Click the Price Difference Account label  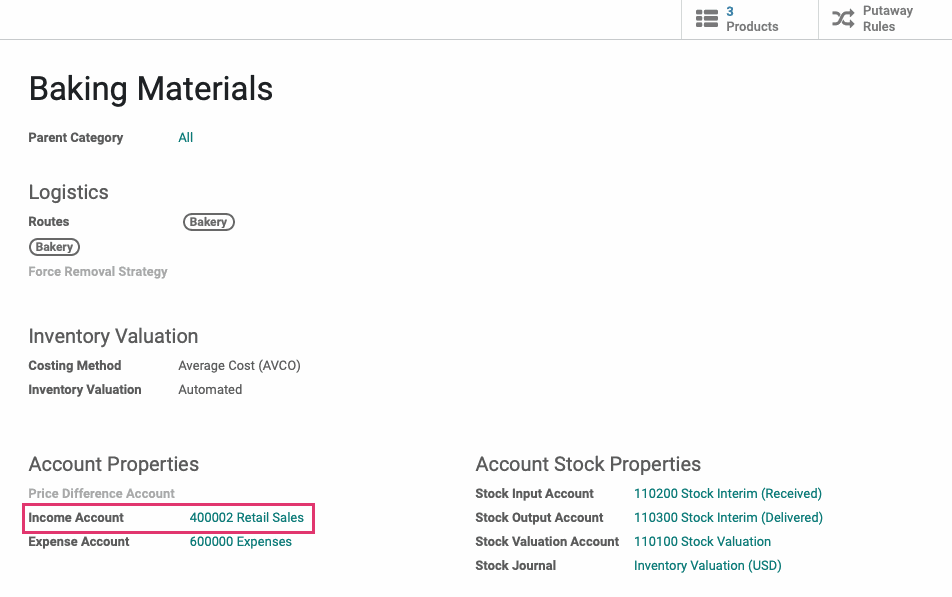tap(101, 494)
